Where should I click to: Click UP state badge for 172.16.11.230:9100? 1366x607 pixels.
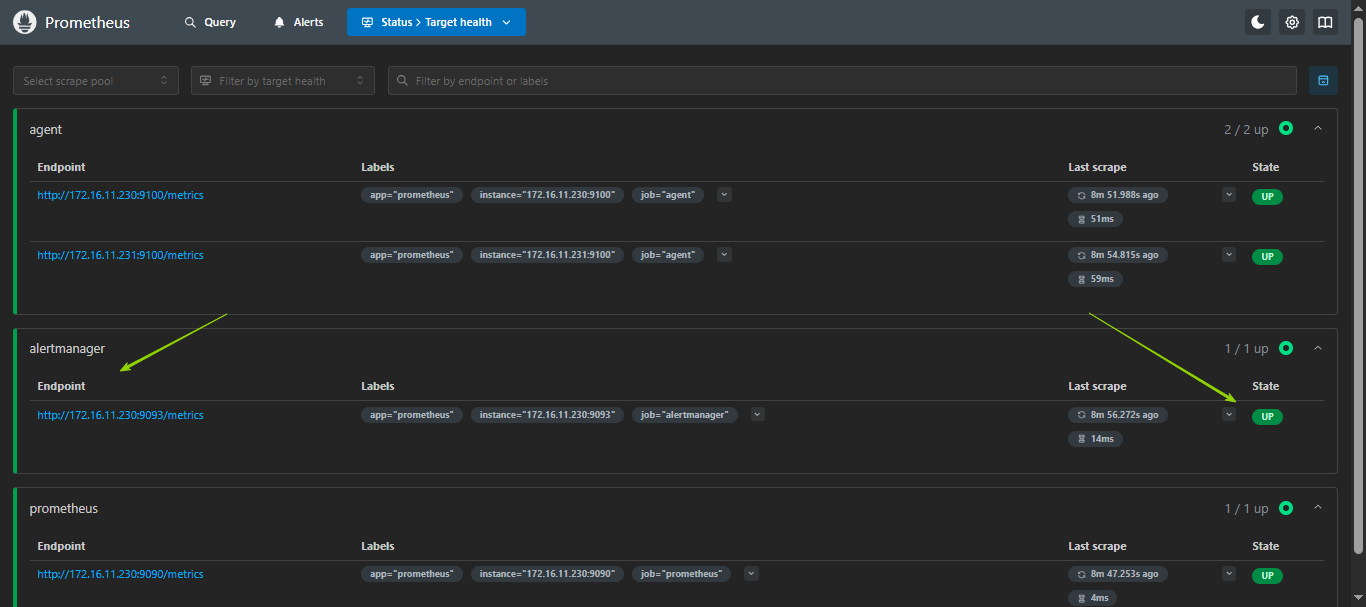(x=1267, y=197)
